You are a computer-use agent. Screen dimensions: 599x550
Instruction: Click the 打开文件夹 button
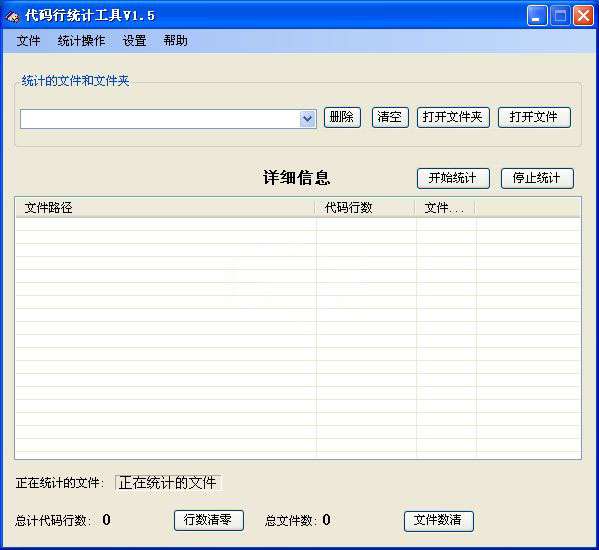(x=453, y=117)
